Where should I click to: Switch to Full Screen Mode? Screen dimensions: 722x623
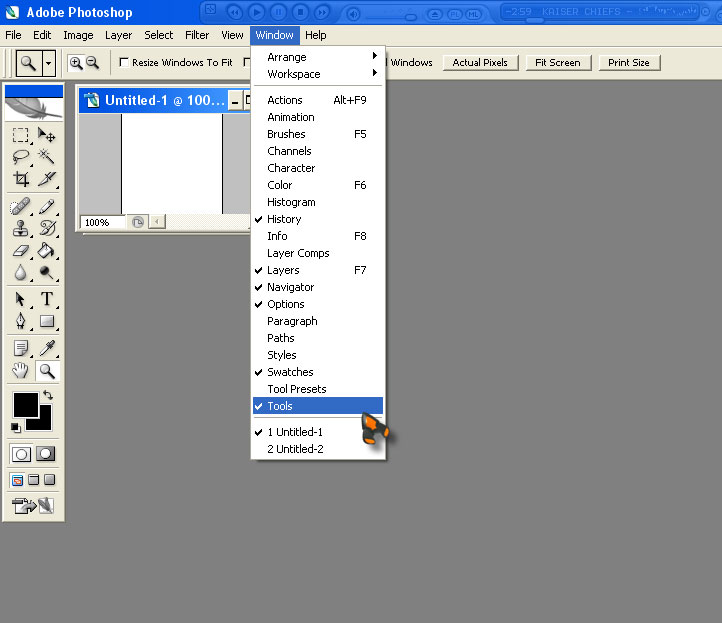[49, 480]
